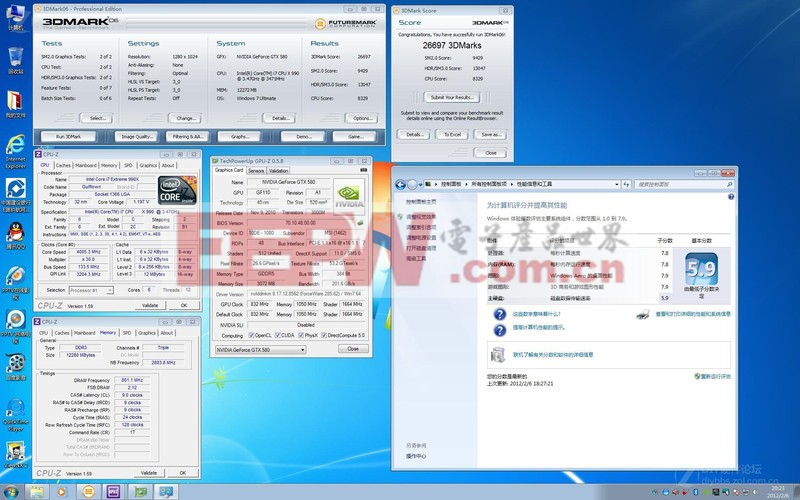
Task: Click the re-run assessment link
Action: [713, 376]
